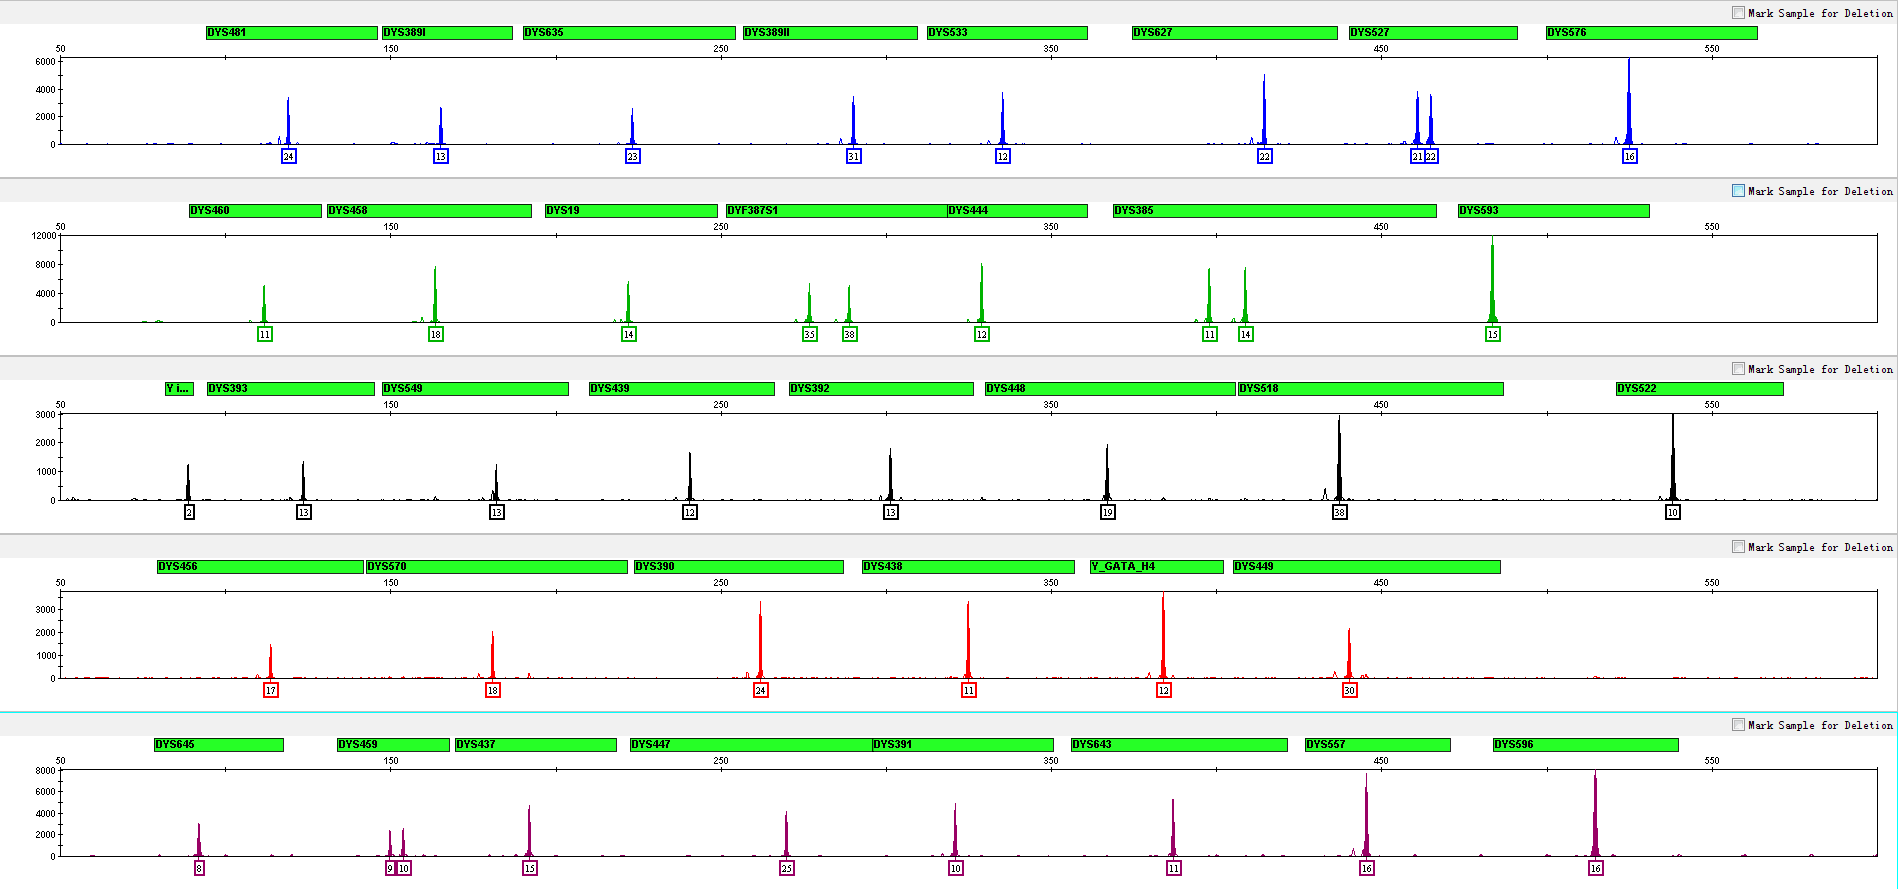Toggle Mark Sample for Deletion for DYS460 panel

click(x=1738, y=191)
